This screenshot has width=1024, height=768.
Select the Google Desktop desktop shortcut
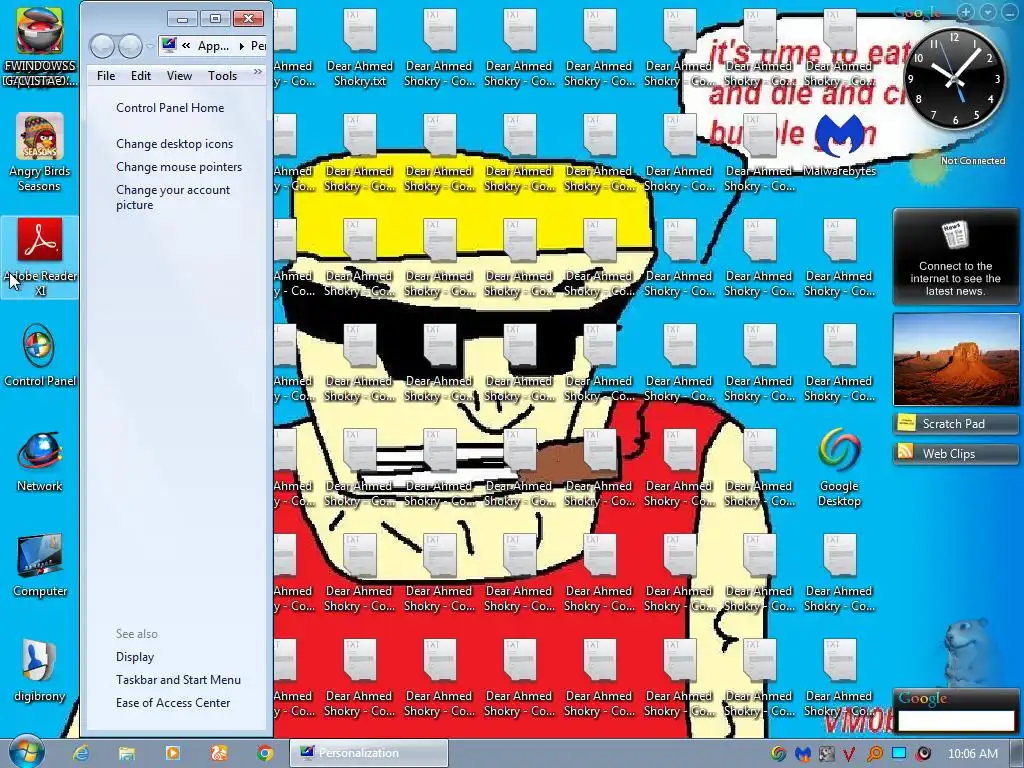(x=839, y=468)
